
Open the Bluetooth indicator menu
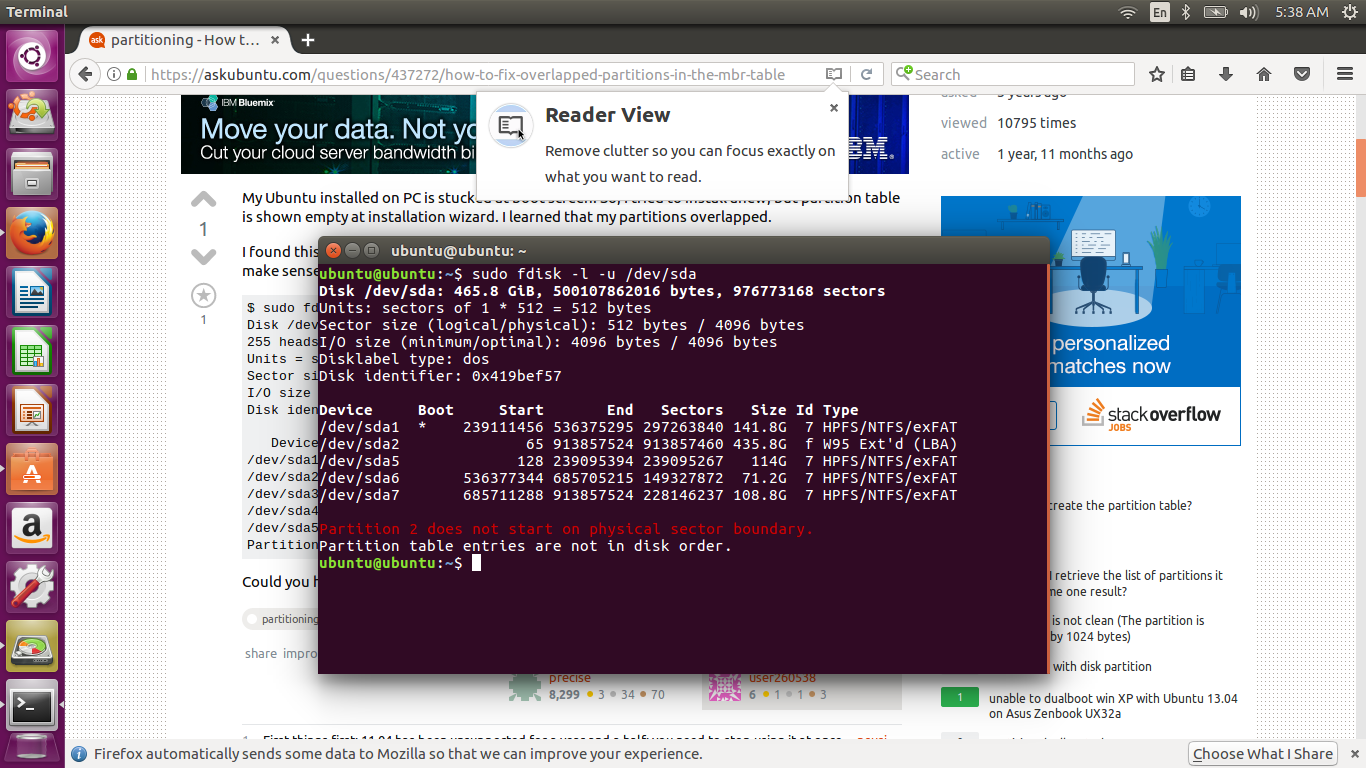coord(1186,12)
